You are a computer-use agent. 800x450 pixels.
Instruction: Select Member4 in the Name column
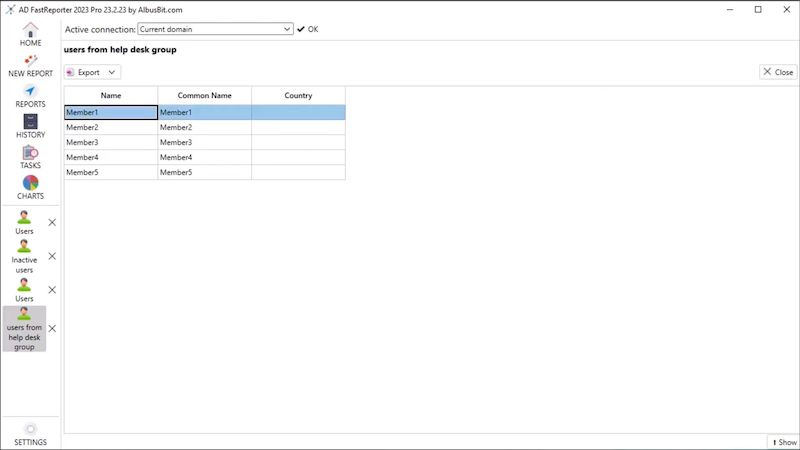point(111,157)
